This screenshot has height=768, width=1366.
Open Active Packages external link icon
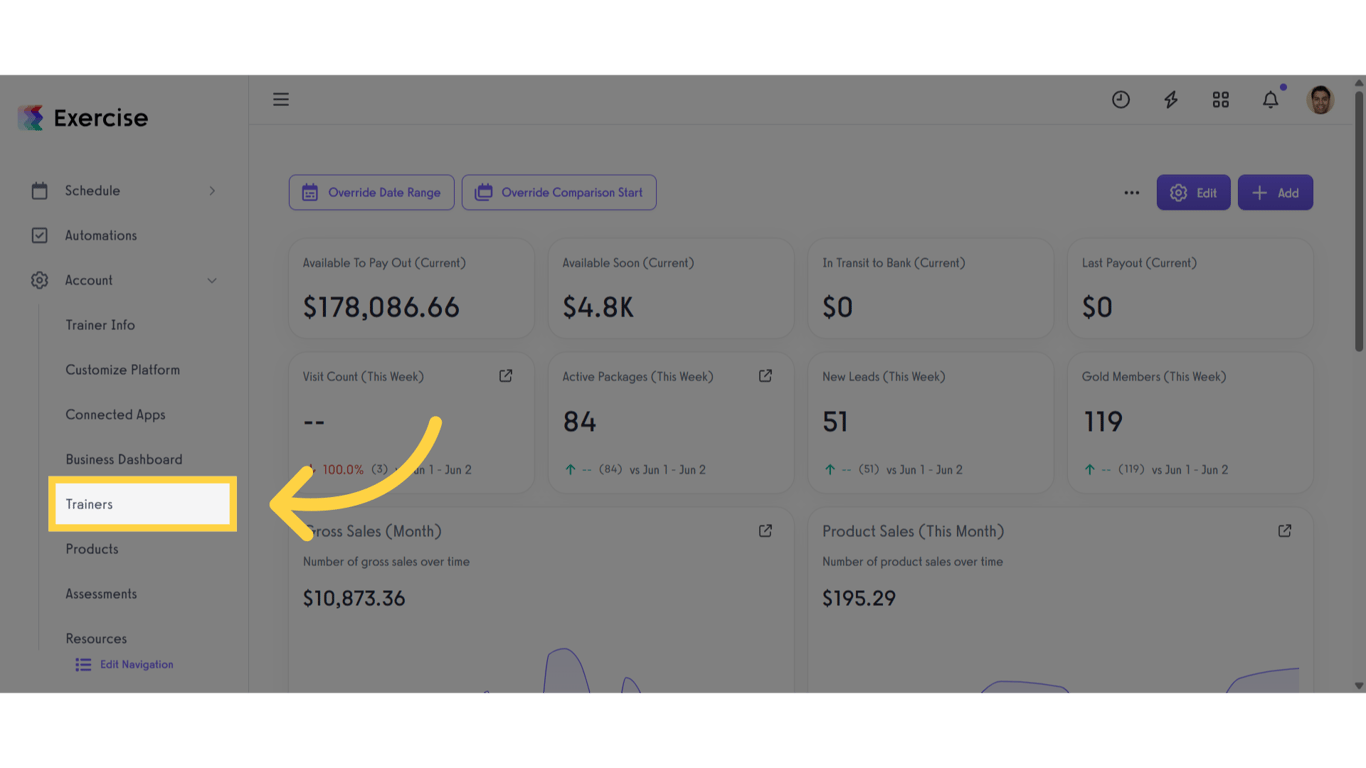click(765, 376)
